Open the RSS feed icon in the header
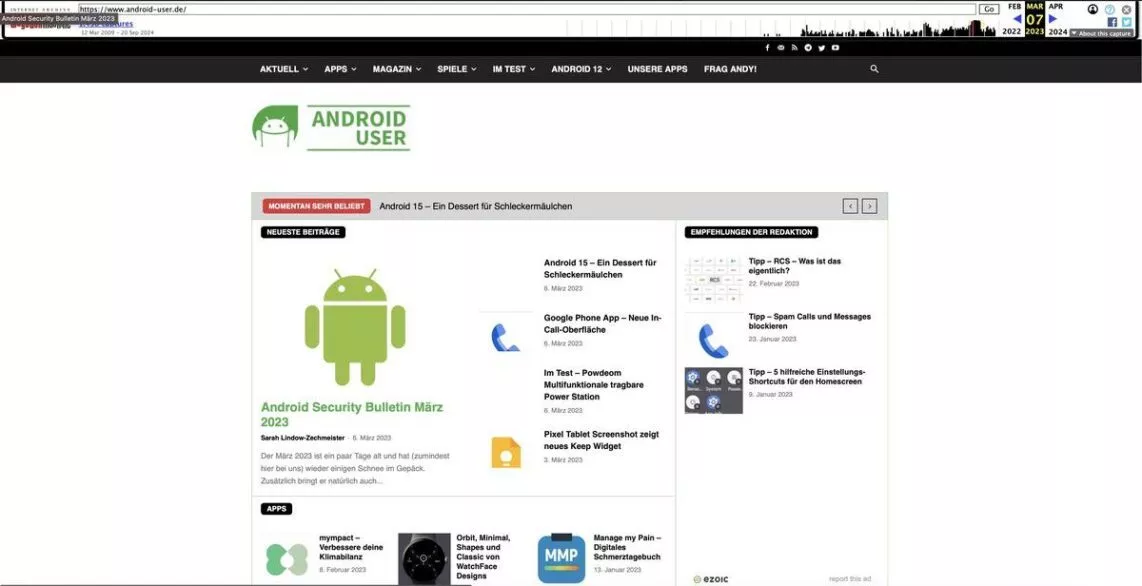This screenshot has height=586, width=1142. (x=795, y=48)
